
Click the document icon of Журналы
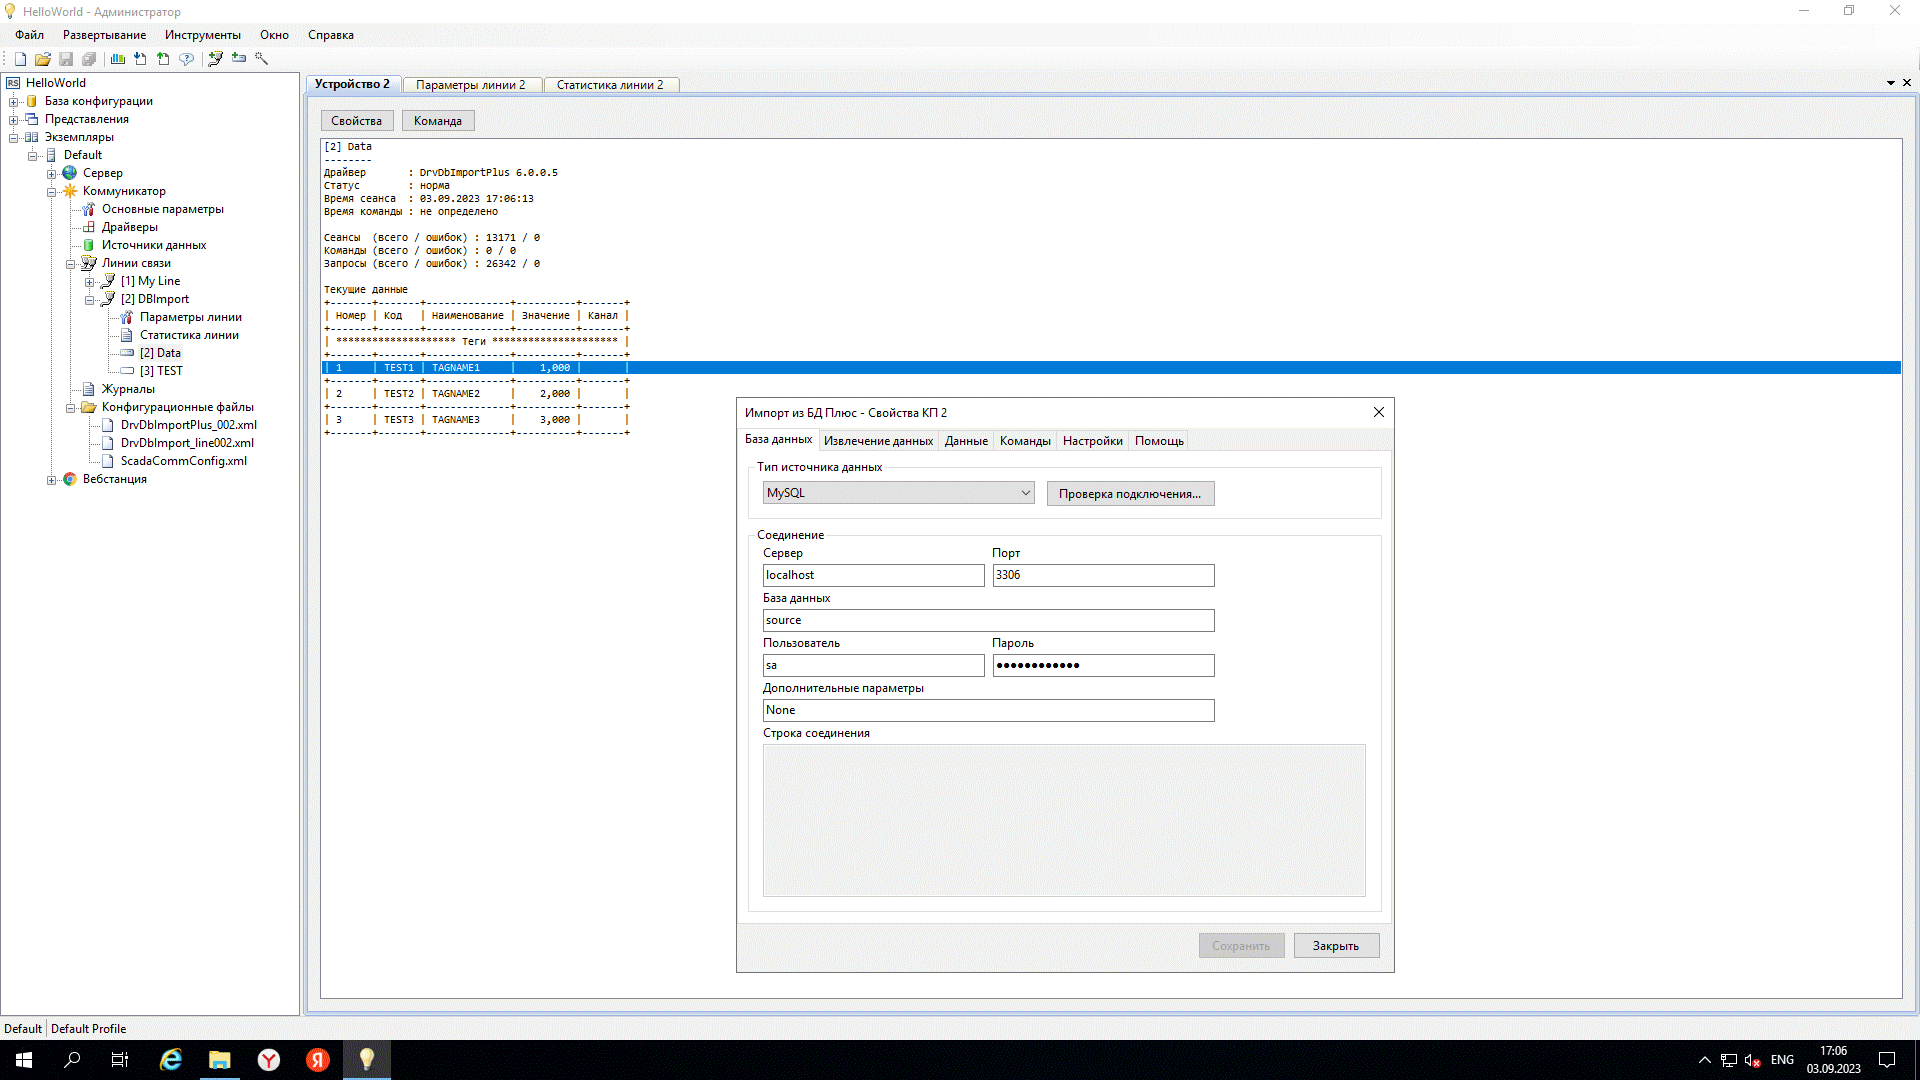coord(89,389)
